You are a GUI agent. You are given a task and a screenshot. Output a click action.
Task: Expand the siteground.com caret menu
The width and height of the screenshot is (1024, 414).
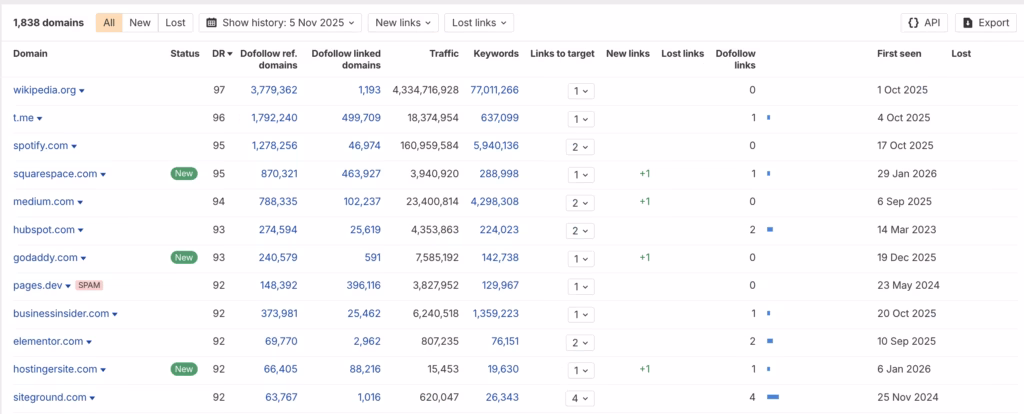[93, 398]
